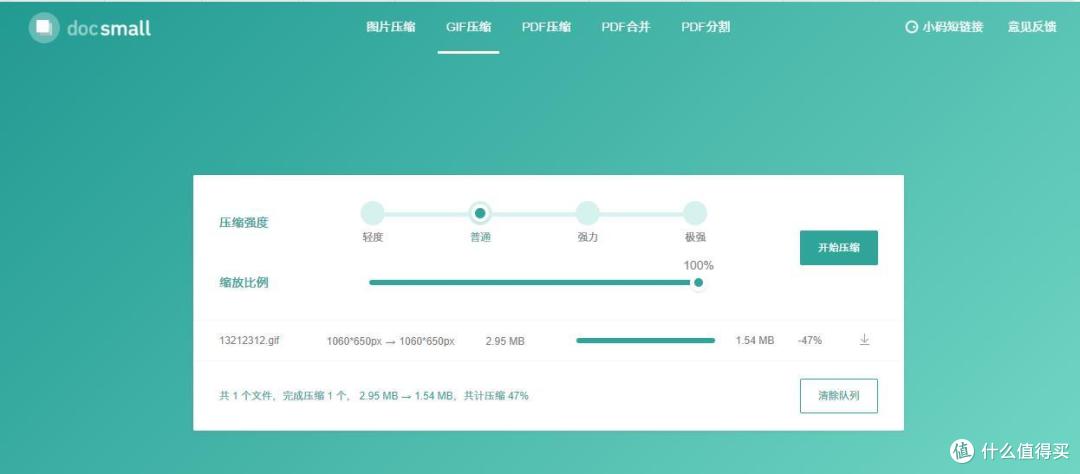Select the PDF分割 tab
Screen dimensions: 1080x474
705,27
